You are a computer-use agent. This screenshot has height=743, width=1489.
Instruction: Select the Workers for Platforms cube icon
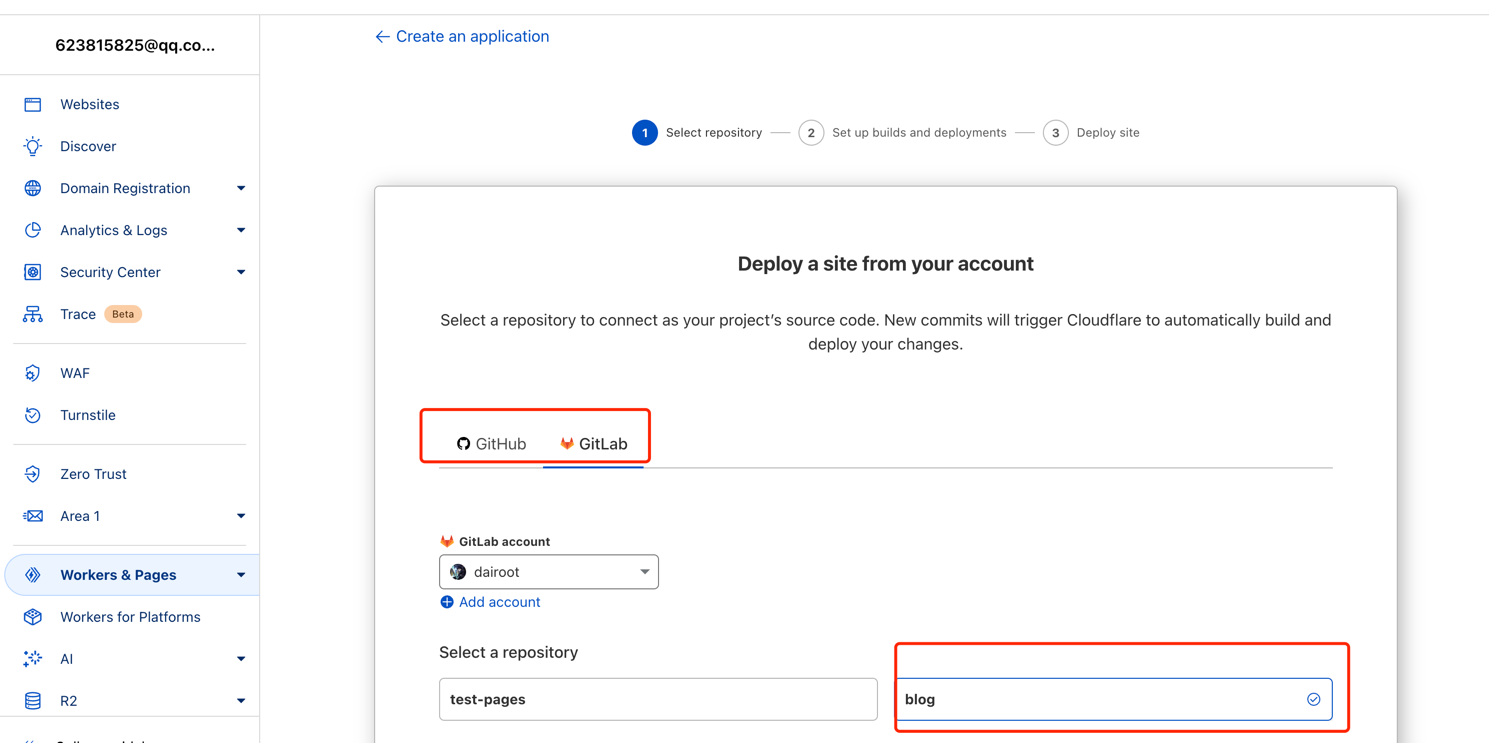pyautogui.click(x=33, y=617)
